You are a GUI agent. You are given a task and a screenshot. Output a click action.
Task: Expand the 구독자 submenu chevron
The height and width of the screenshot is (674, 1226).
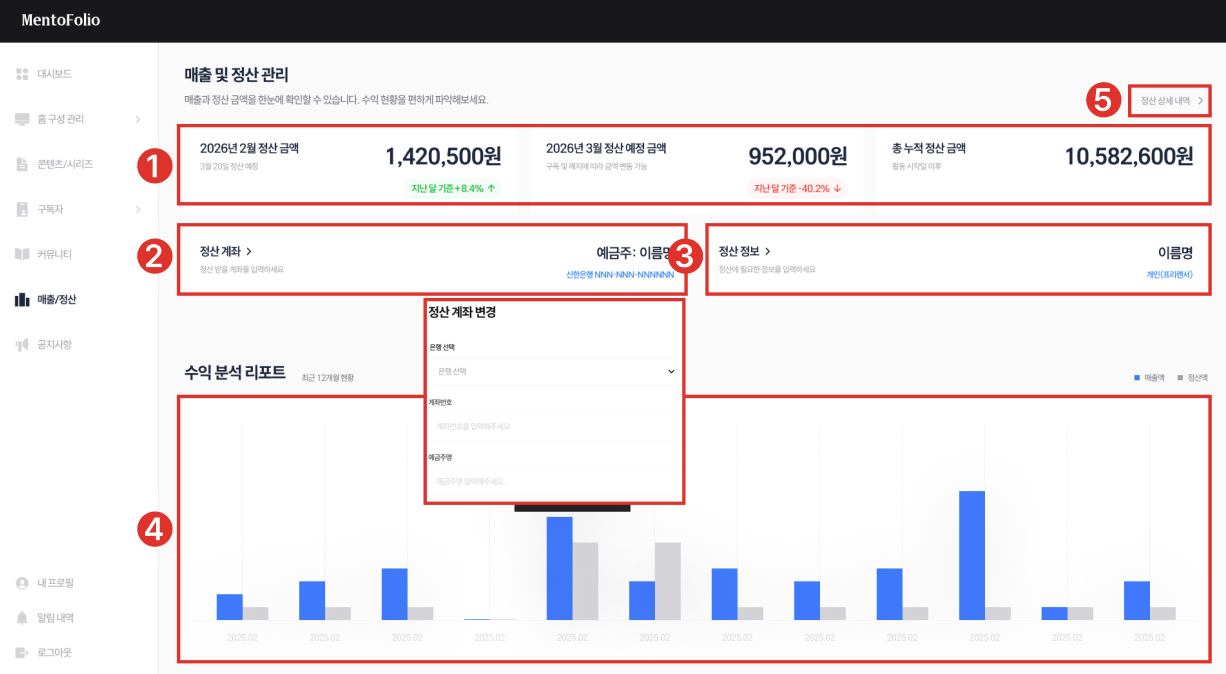[x=138, y=209]
